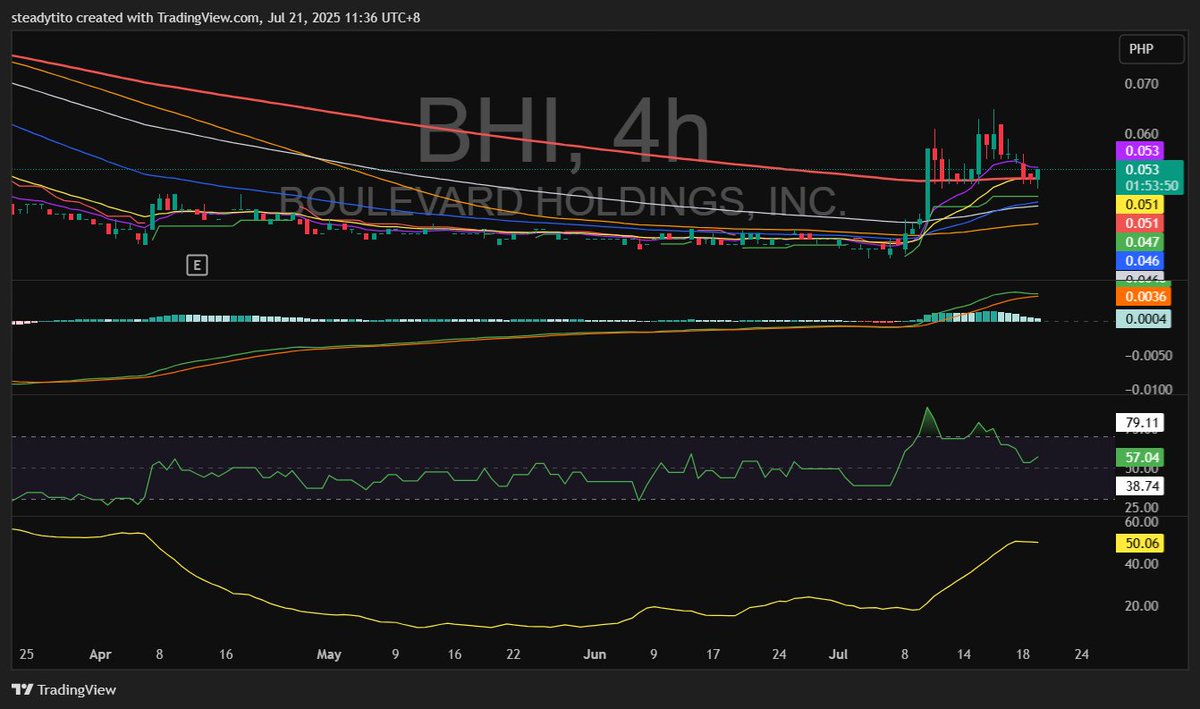Click the Jul date label
Image resolution: width=1200 pixels, height=709 pixels.
tap(840, 656)
